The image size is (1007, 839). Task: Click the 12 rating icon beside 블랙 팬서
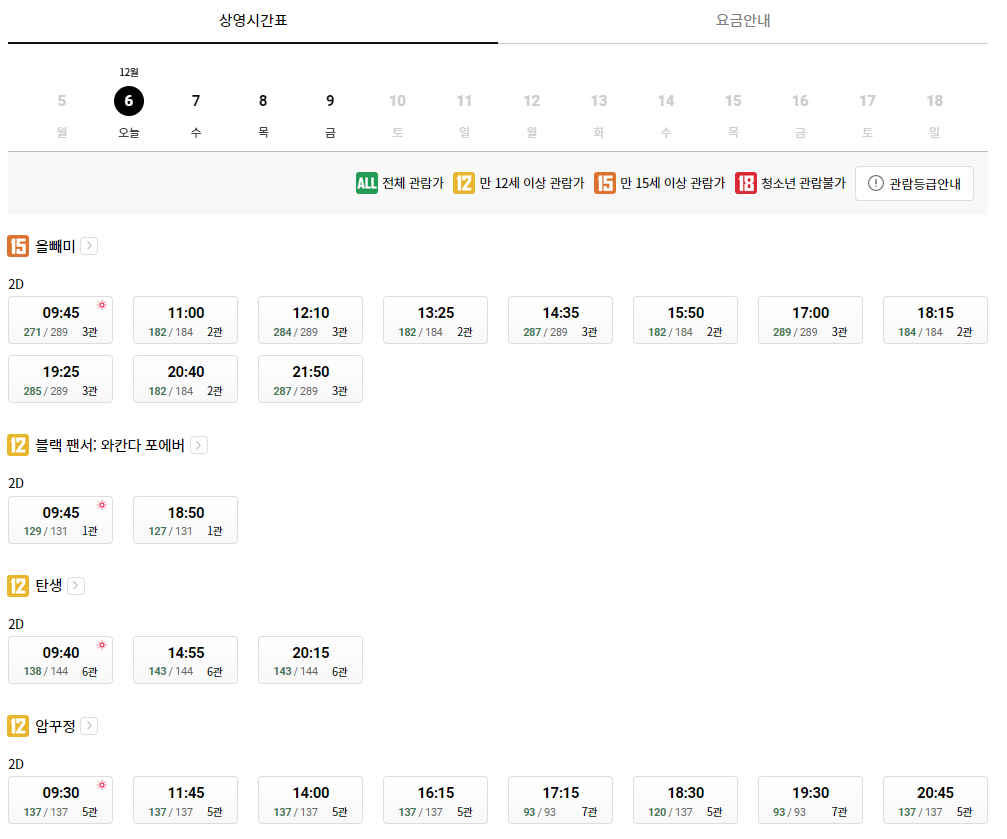coord(18,445)
